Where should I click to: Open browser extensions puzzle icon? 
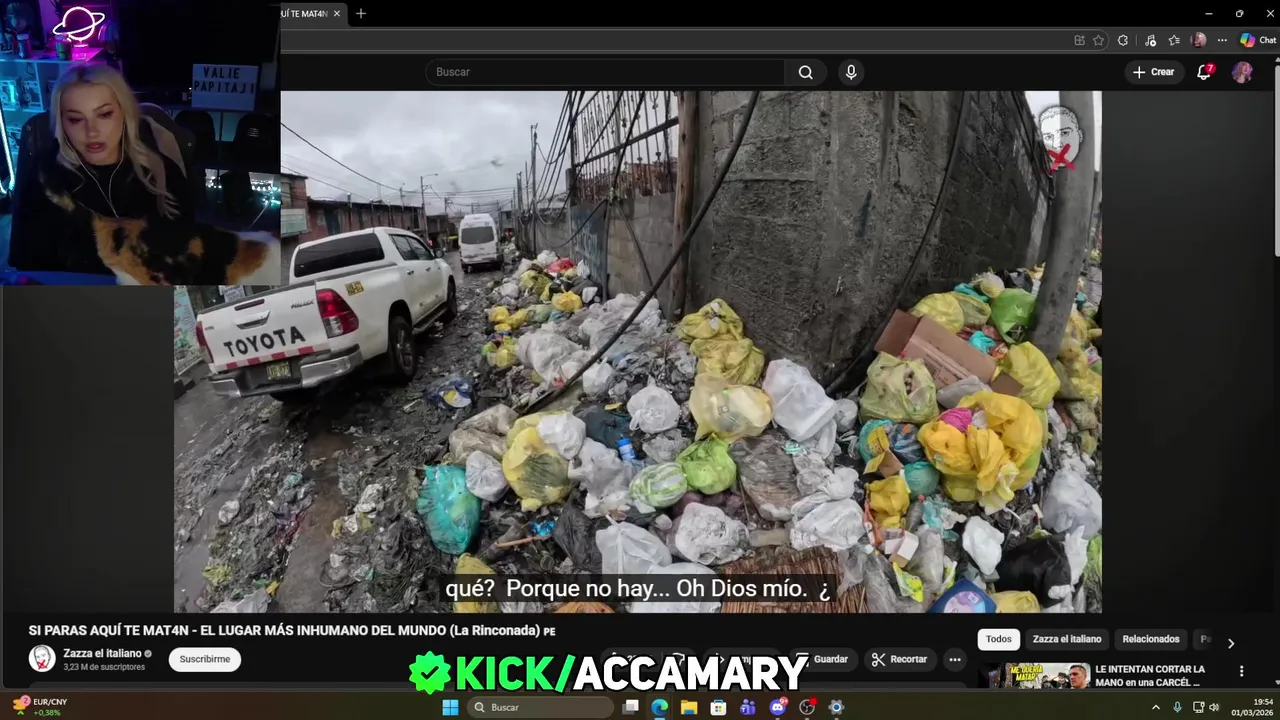pos(1123,40)
